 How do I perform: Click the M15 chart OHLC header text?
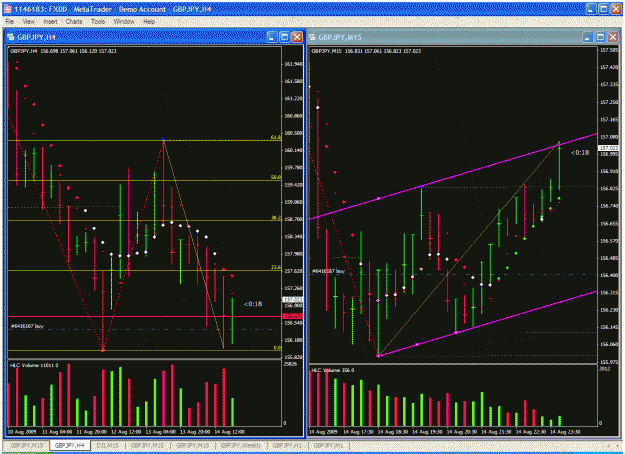pos(366,51)
